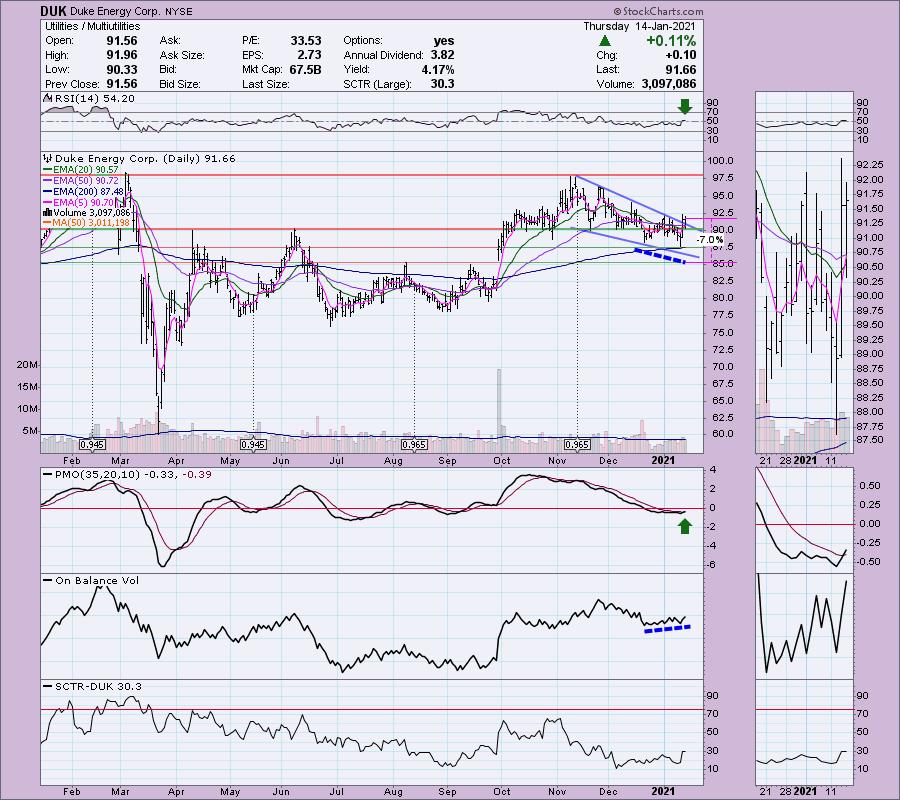
Task: Click the Bid Size label
Action: tap(180, 84)
